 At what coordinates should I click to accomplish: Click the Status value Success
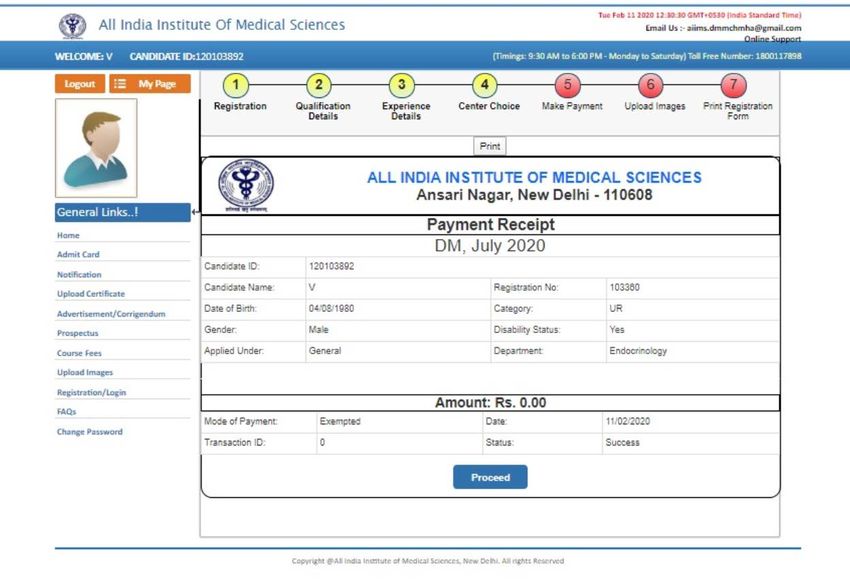[622, 442]
